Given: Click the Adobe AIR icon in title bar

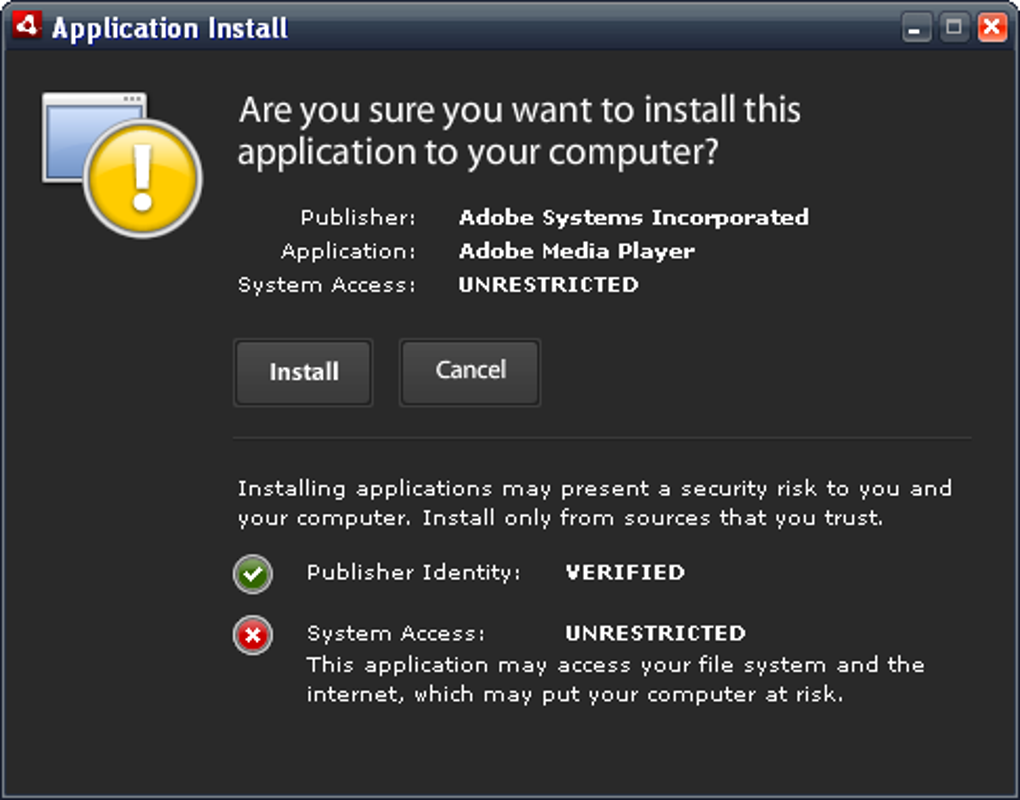Looking at the screenshot, I should coord(25,26).
